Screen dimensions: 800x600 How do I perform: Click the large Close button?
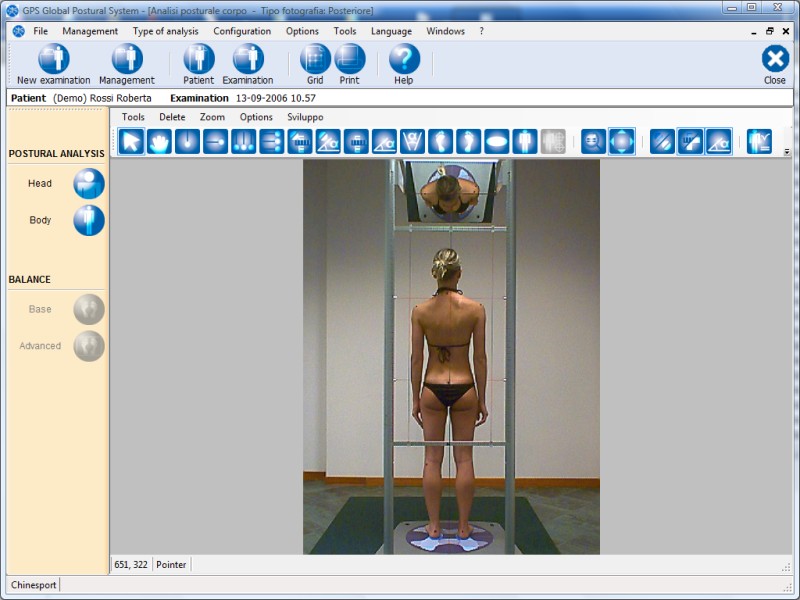click(775, 64)
